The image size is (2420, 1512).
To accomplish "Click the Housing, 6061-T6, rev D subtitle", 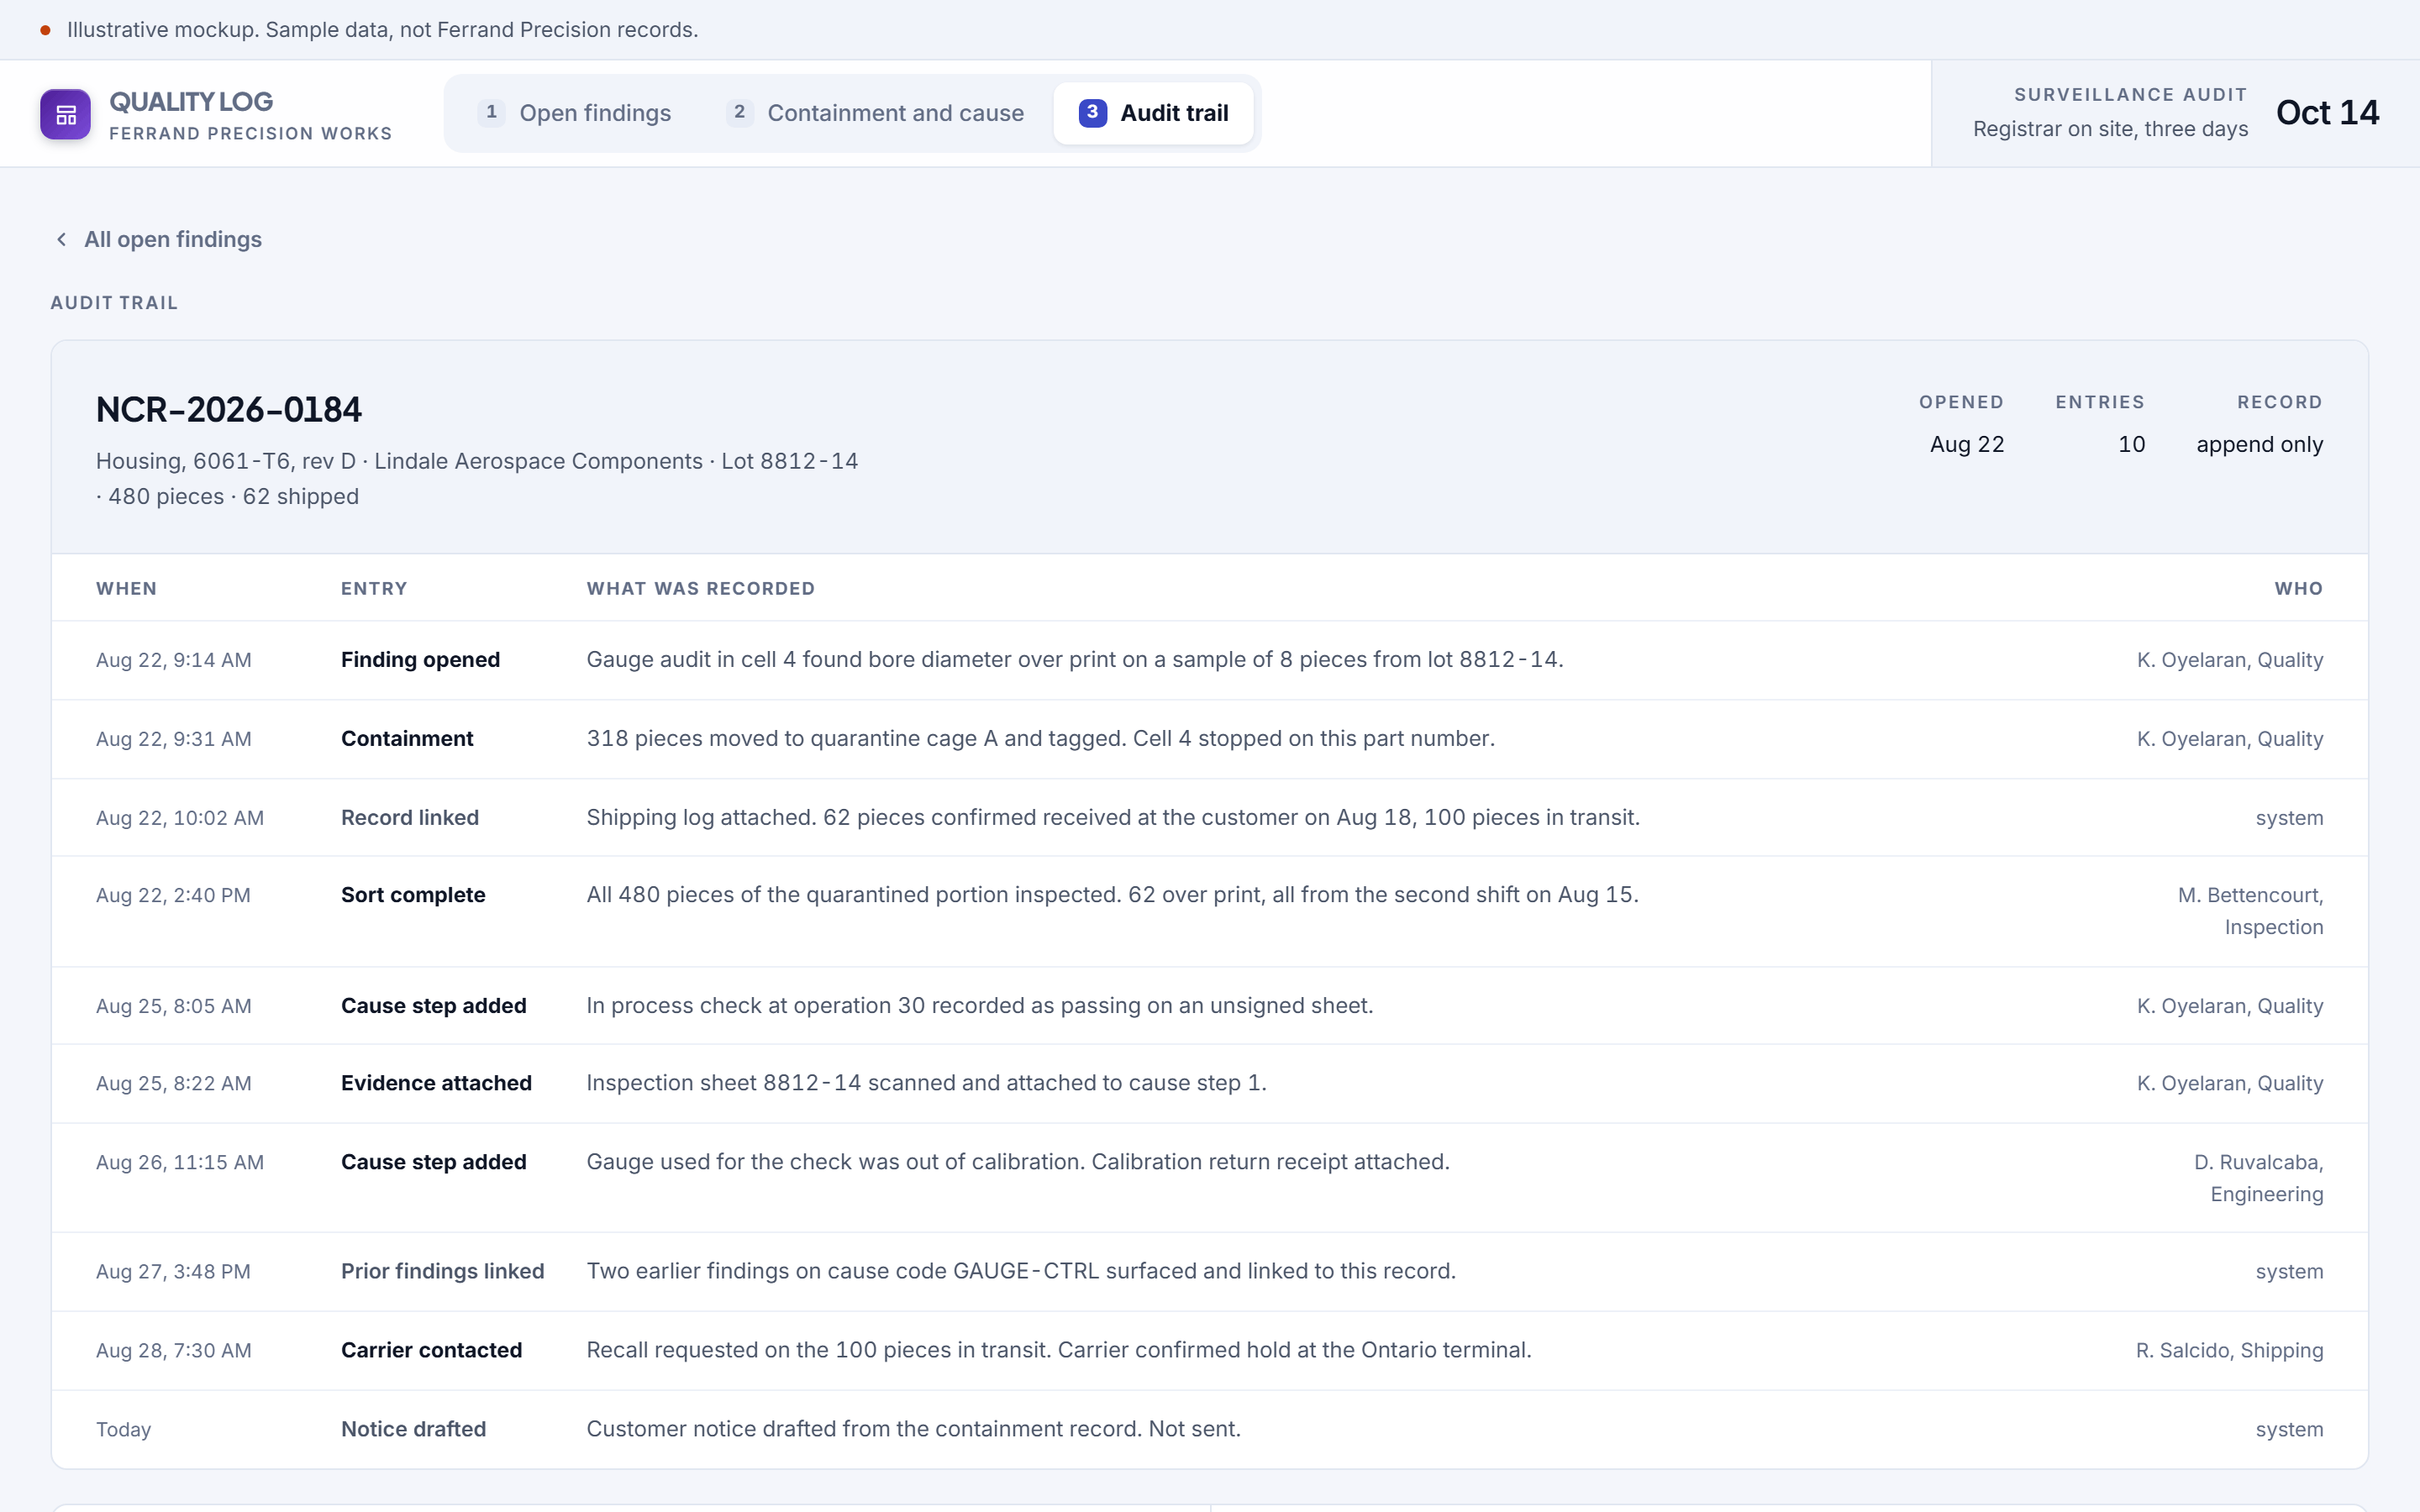I will 476,478.
